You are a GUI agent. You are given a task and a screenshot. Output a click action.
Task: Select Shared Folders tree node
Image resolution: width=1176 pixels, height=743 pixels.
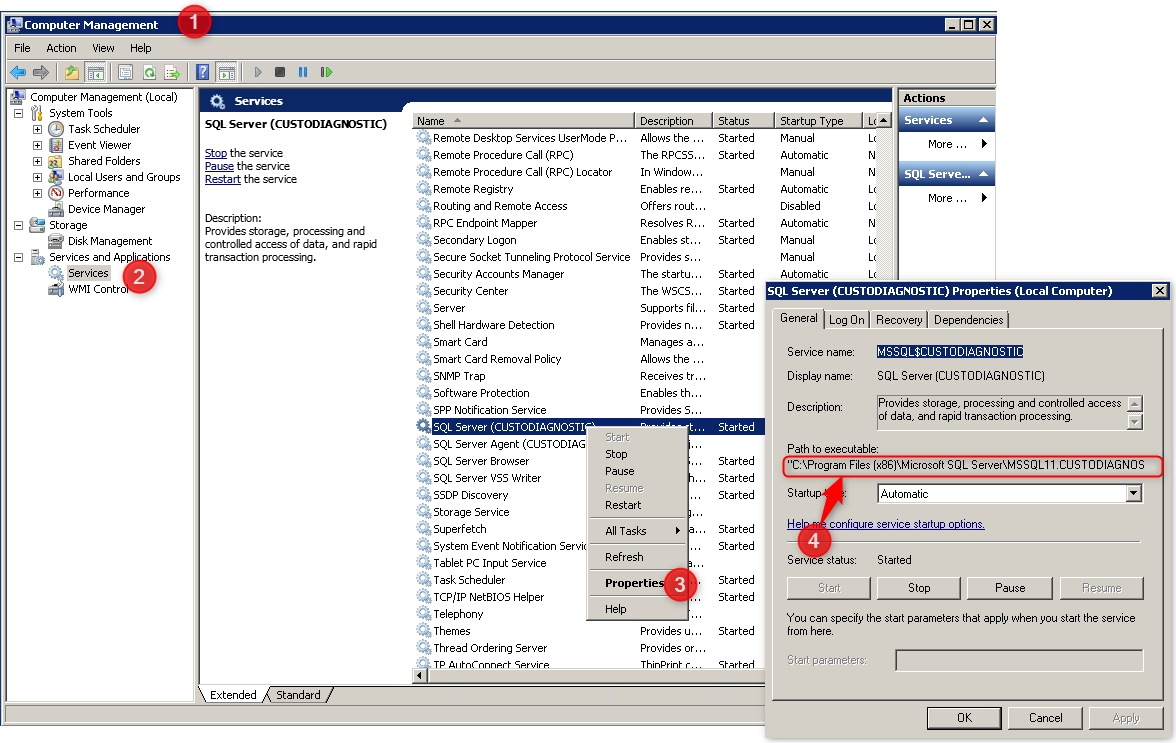[104, 161]
